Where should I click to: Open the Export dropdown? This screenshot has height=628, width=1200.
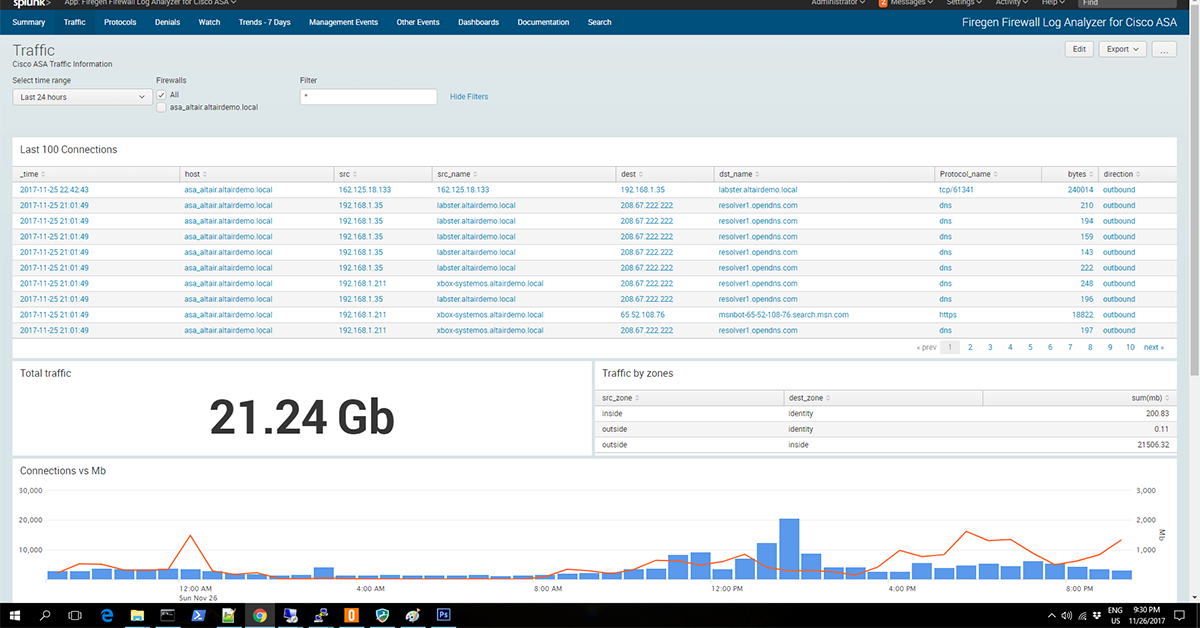click(1122, 48)
